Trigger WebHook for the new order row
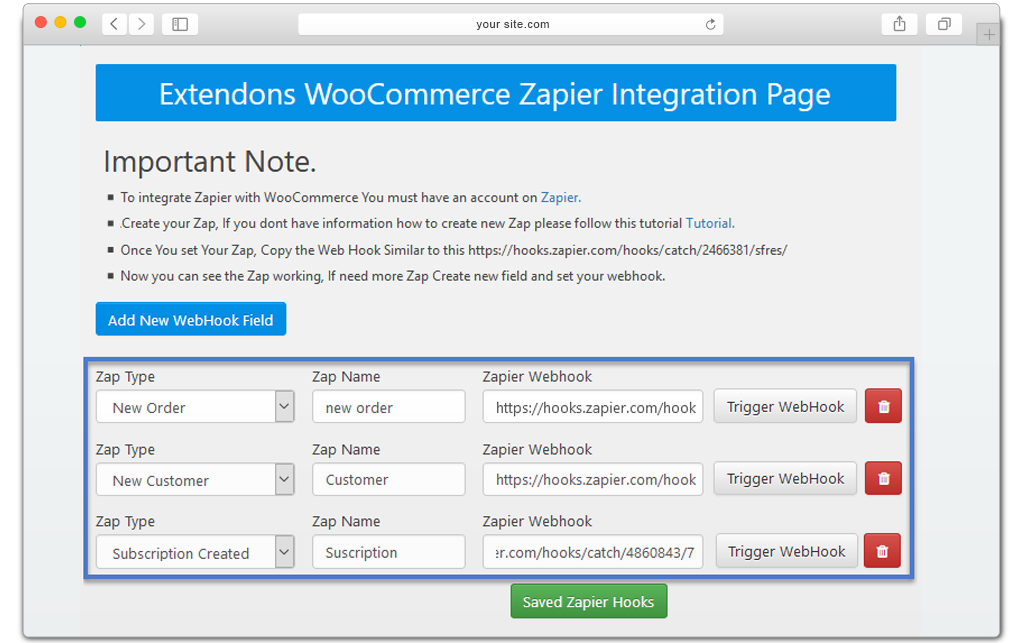 (785, 406)
